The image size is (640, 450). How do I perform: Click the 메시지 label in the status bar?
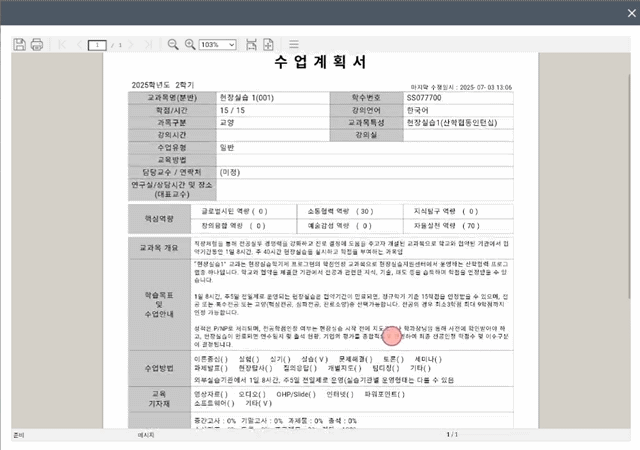click(x=147, y=436)
